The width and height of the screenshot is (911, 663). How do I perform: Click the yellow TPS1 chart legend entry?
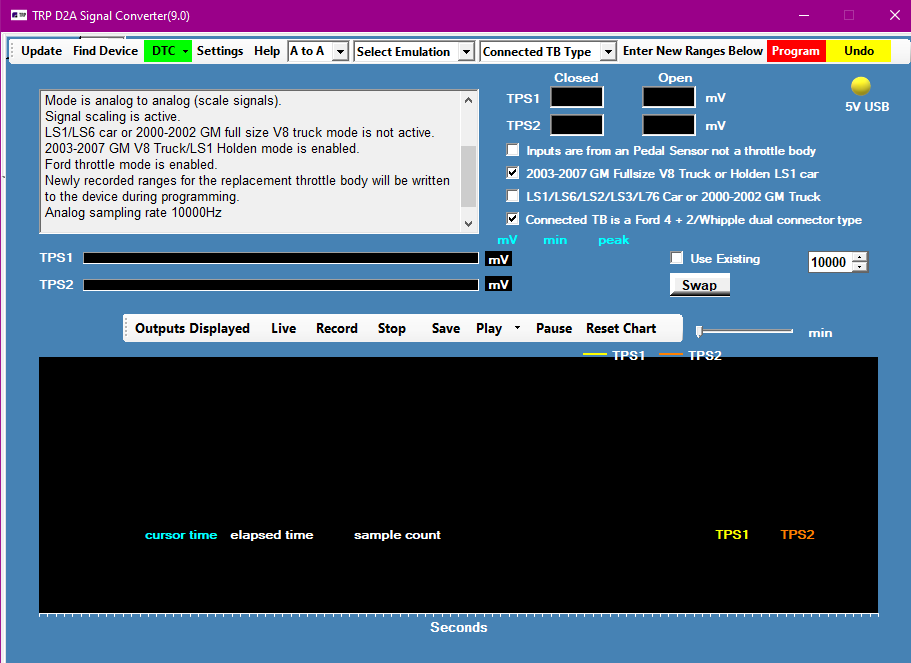click(614, 355)
